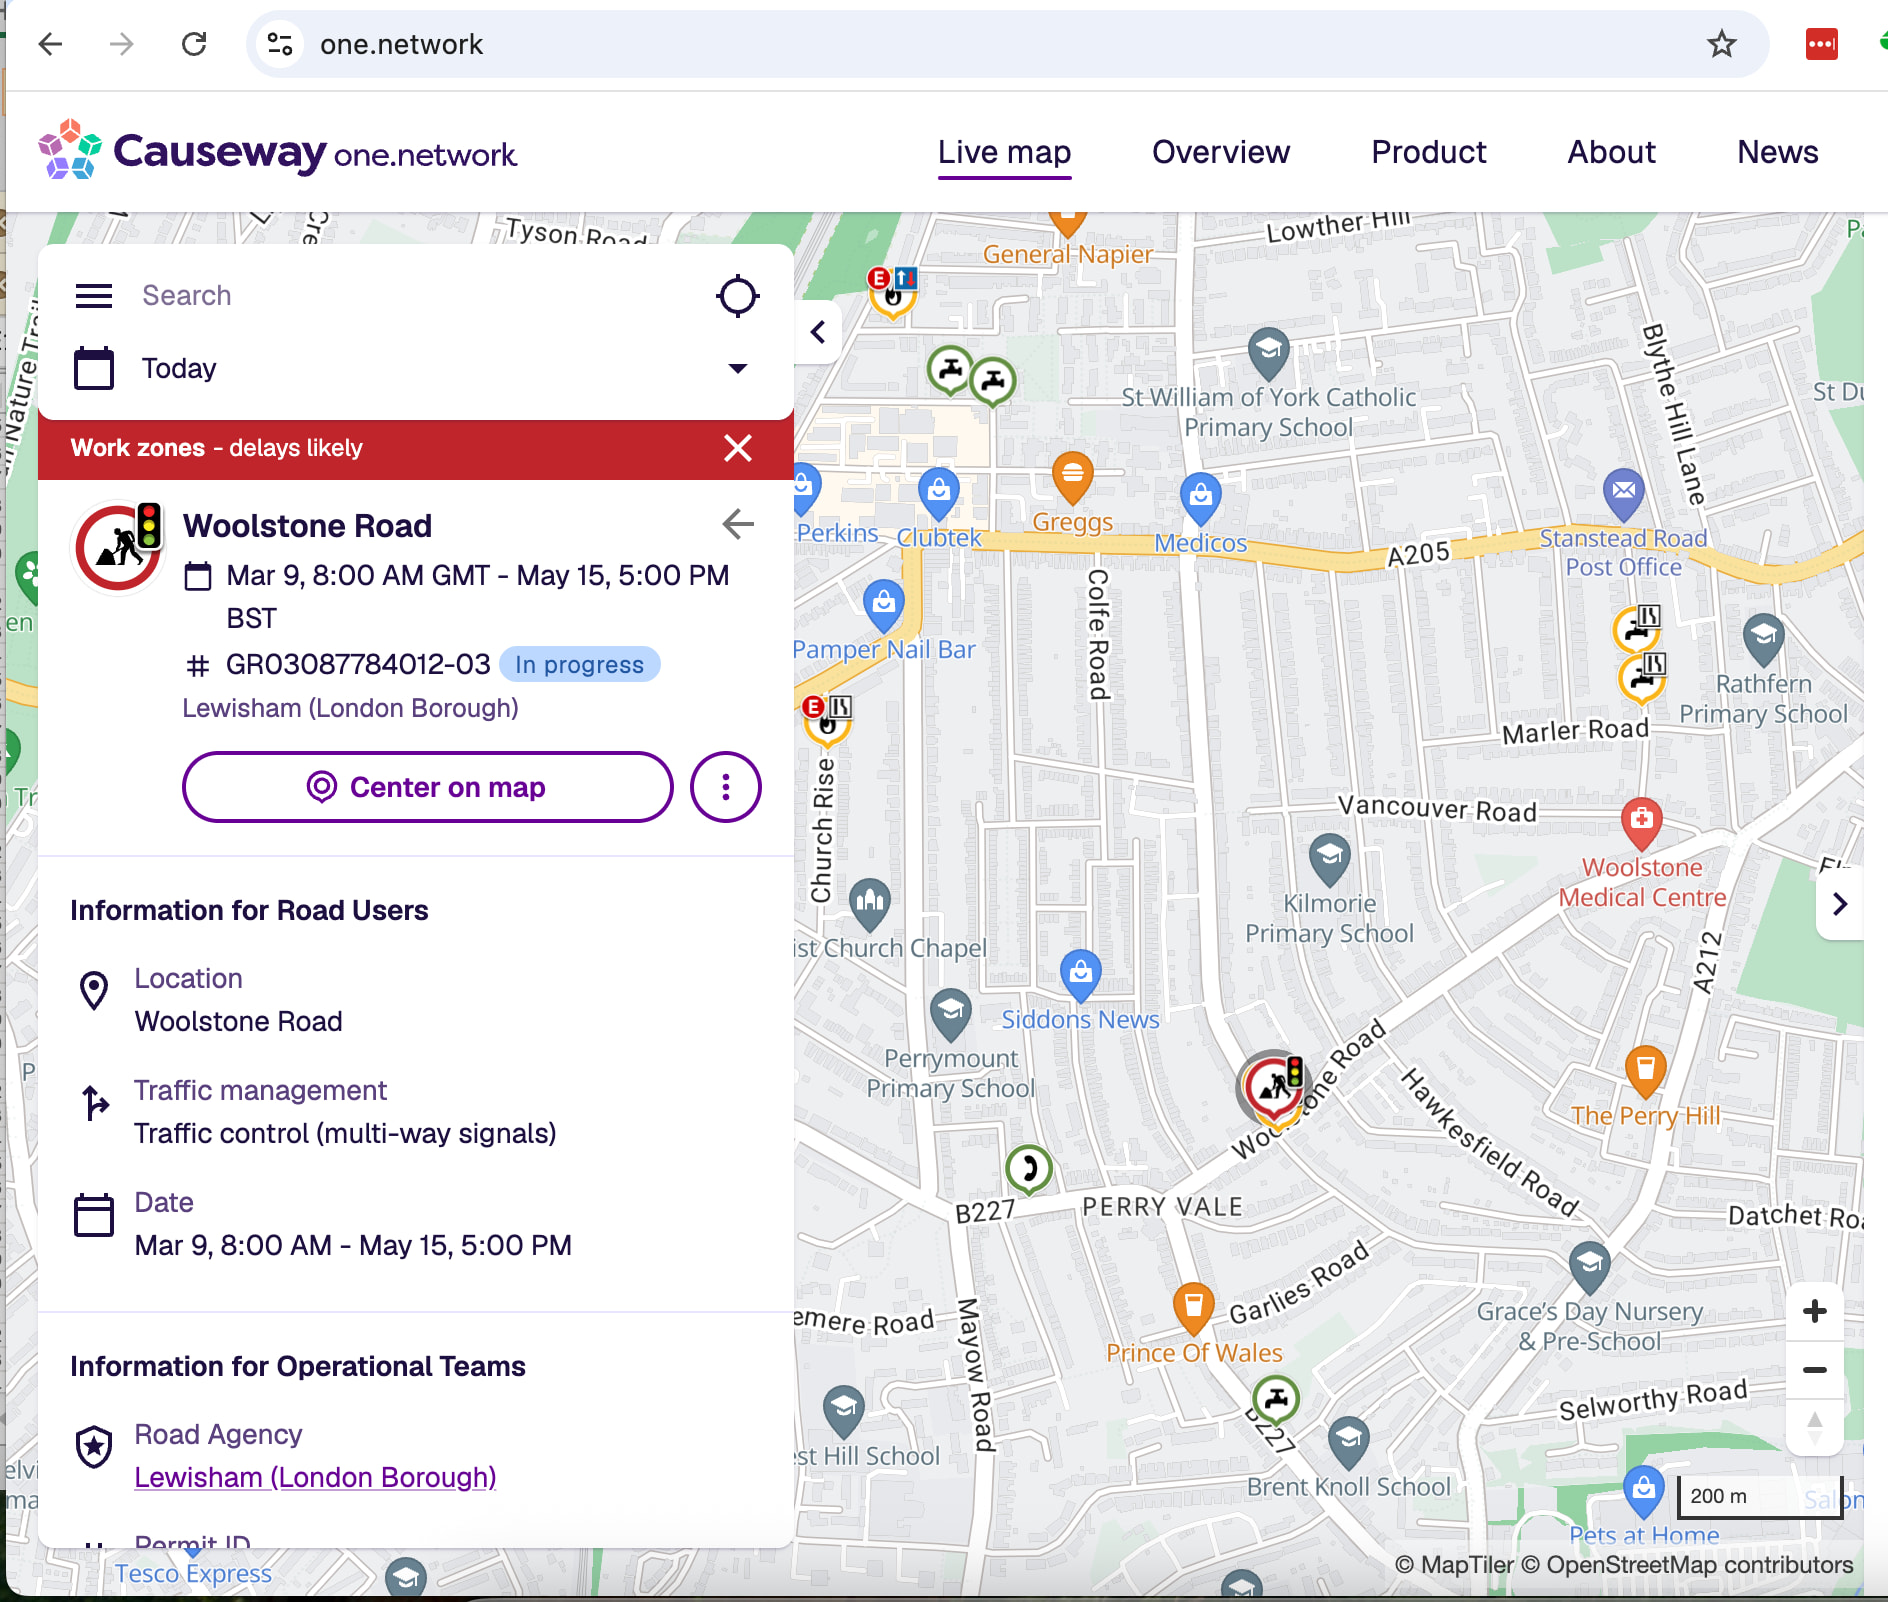Go to the News navigation tab

1777,152
